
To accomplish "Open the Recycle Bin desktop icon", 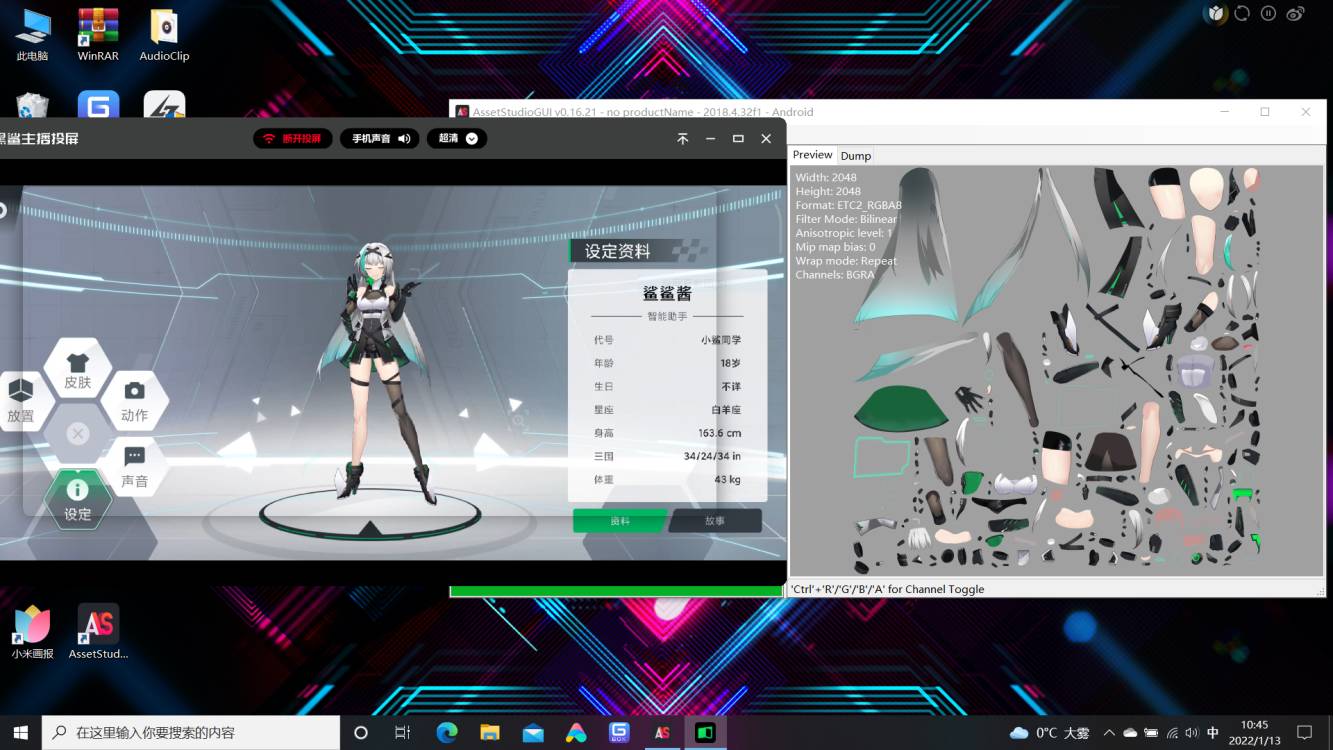I will point(32,106).
